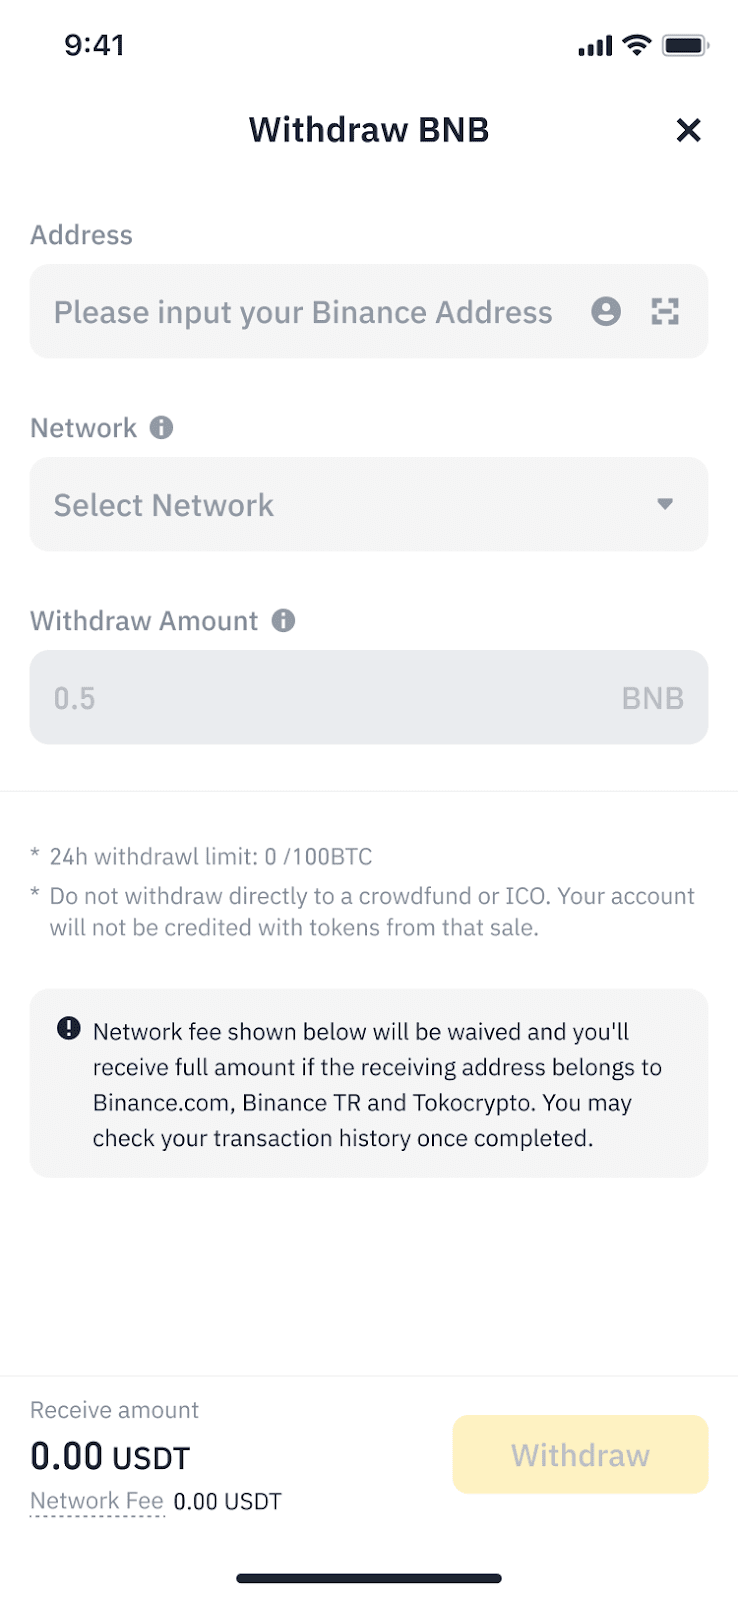
Task: Tap the 24h withdrawal limit note
Action: pos(201,857)
